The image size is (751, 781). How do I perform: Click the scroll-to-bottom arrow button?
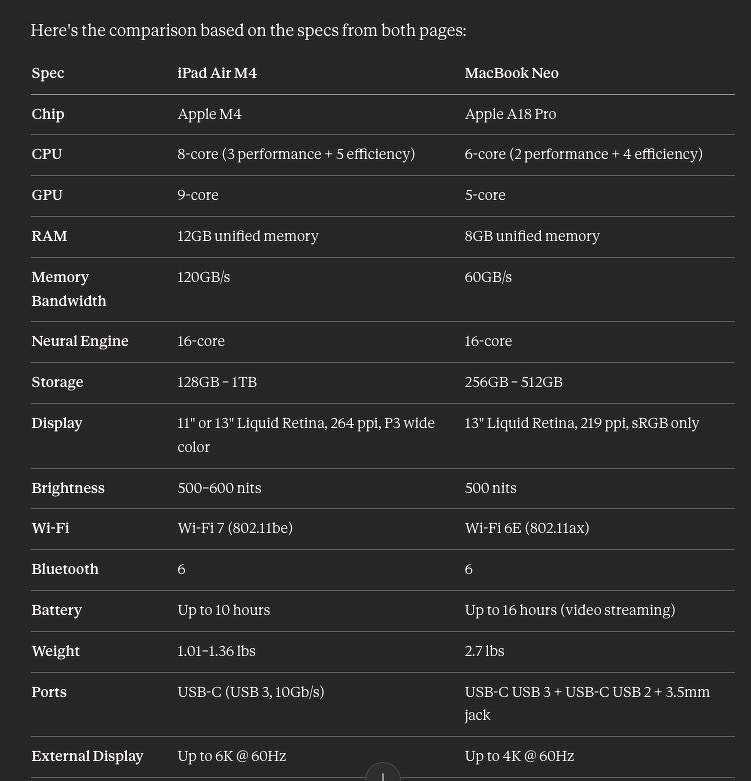coord(383,773)
